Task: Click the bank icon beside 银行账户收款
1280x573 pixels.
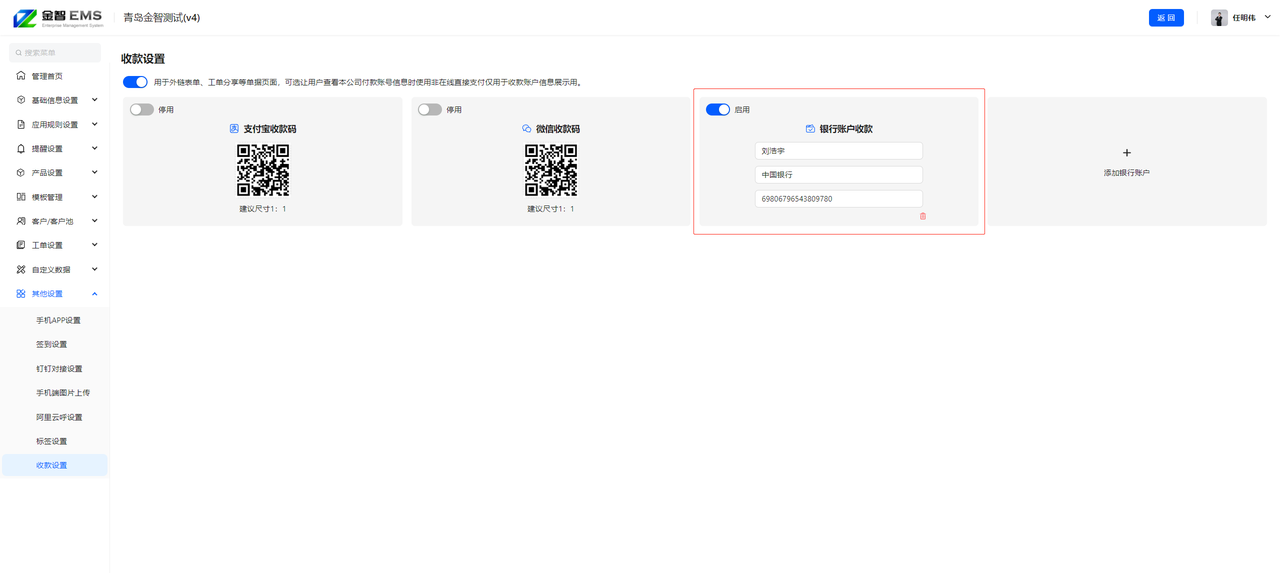Action: pos(810,129)
